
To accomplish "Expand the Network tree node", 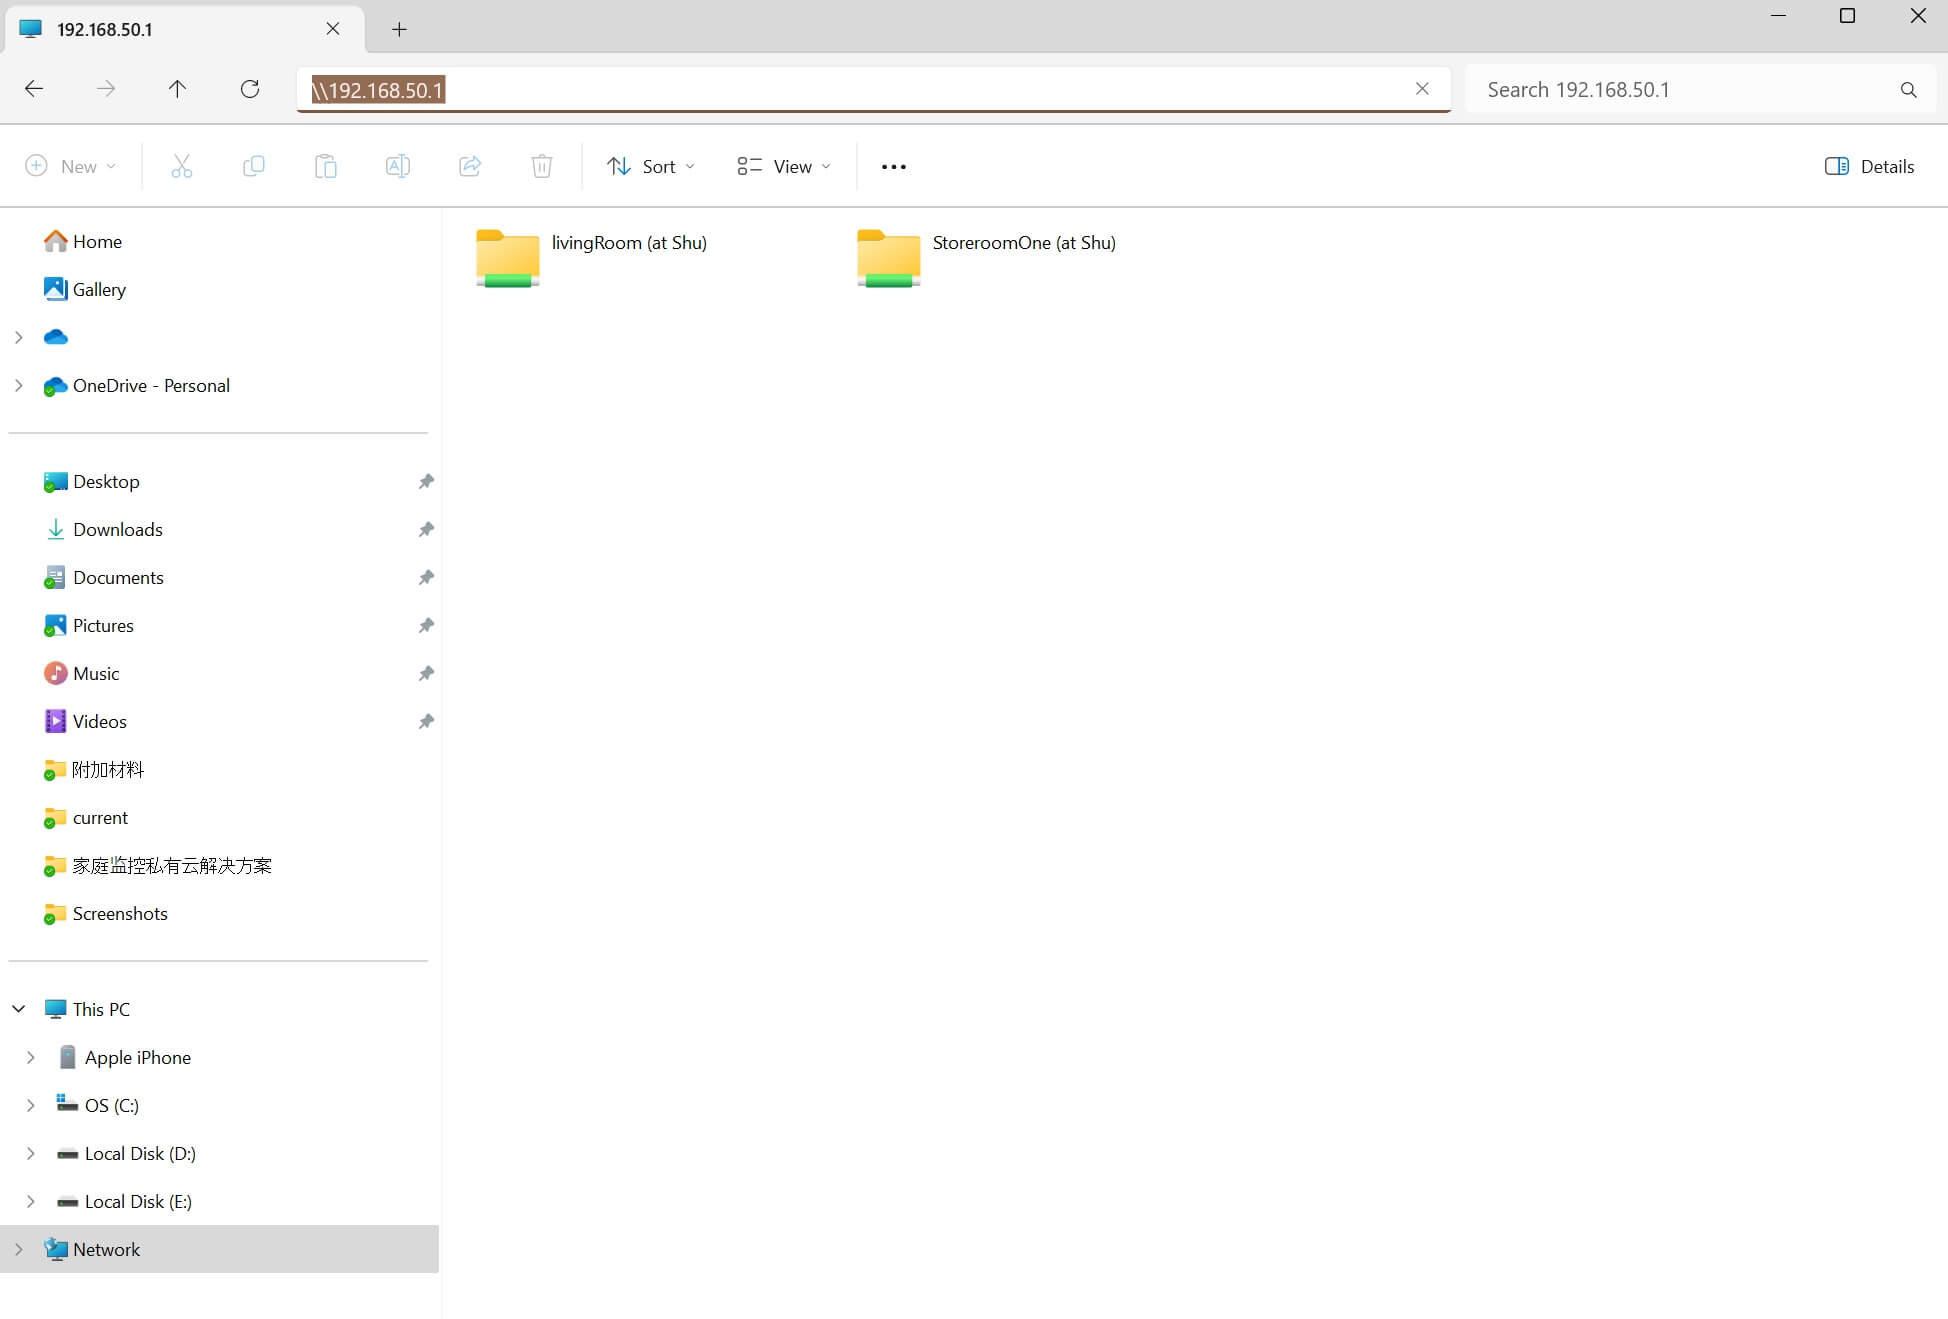I will [x=19, y=1249].
